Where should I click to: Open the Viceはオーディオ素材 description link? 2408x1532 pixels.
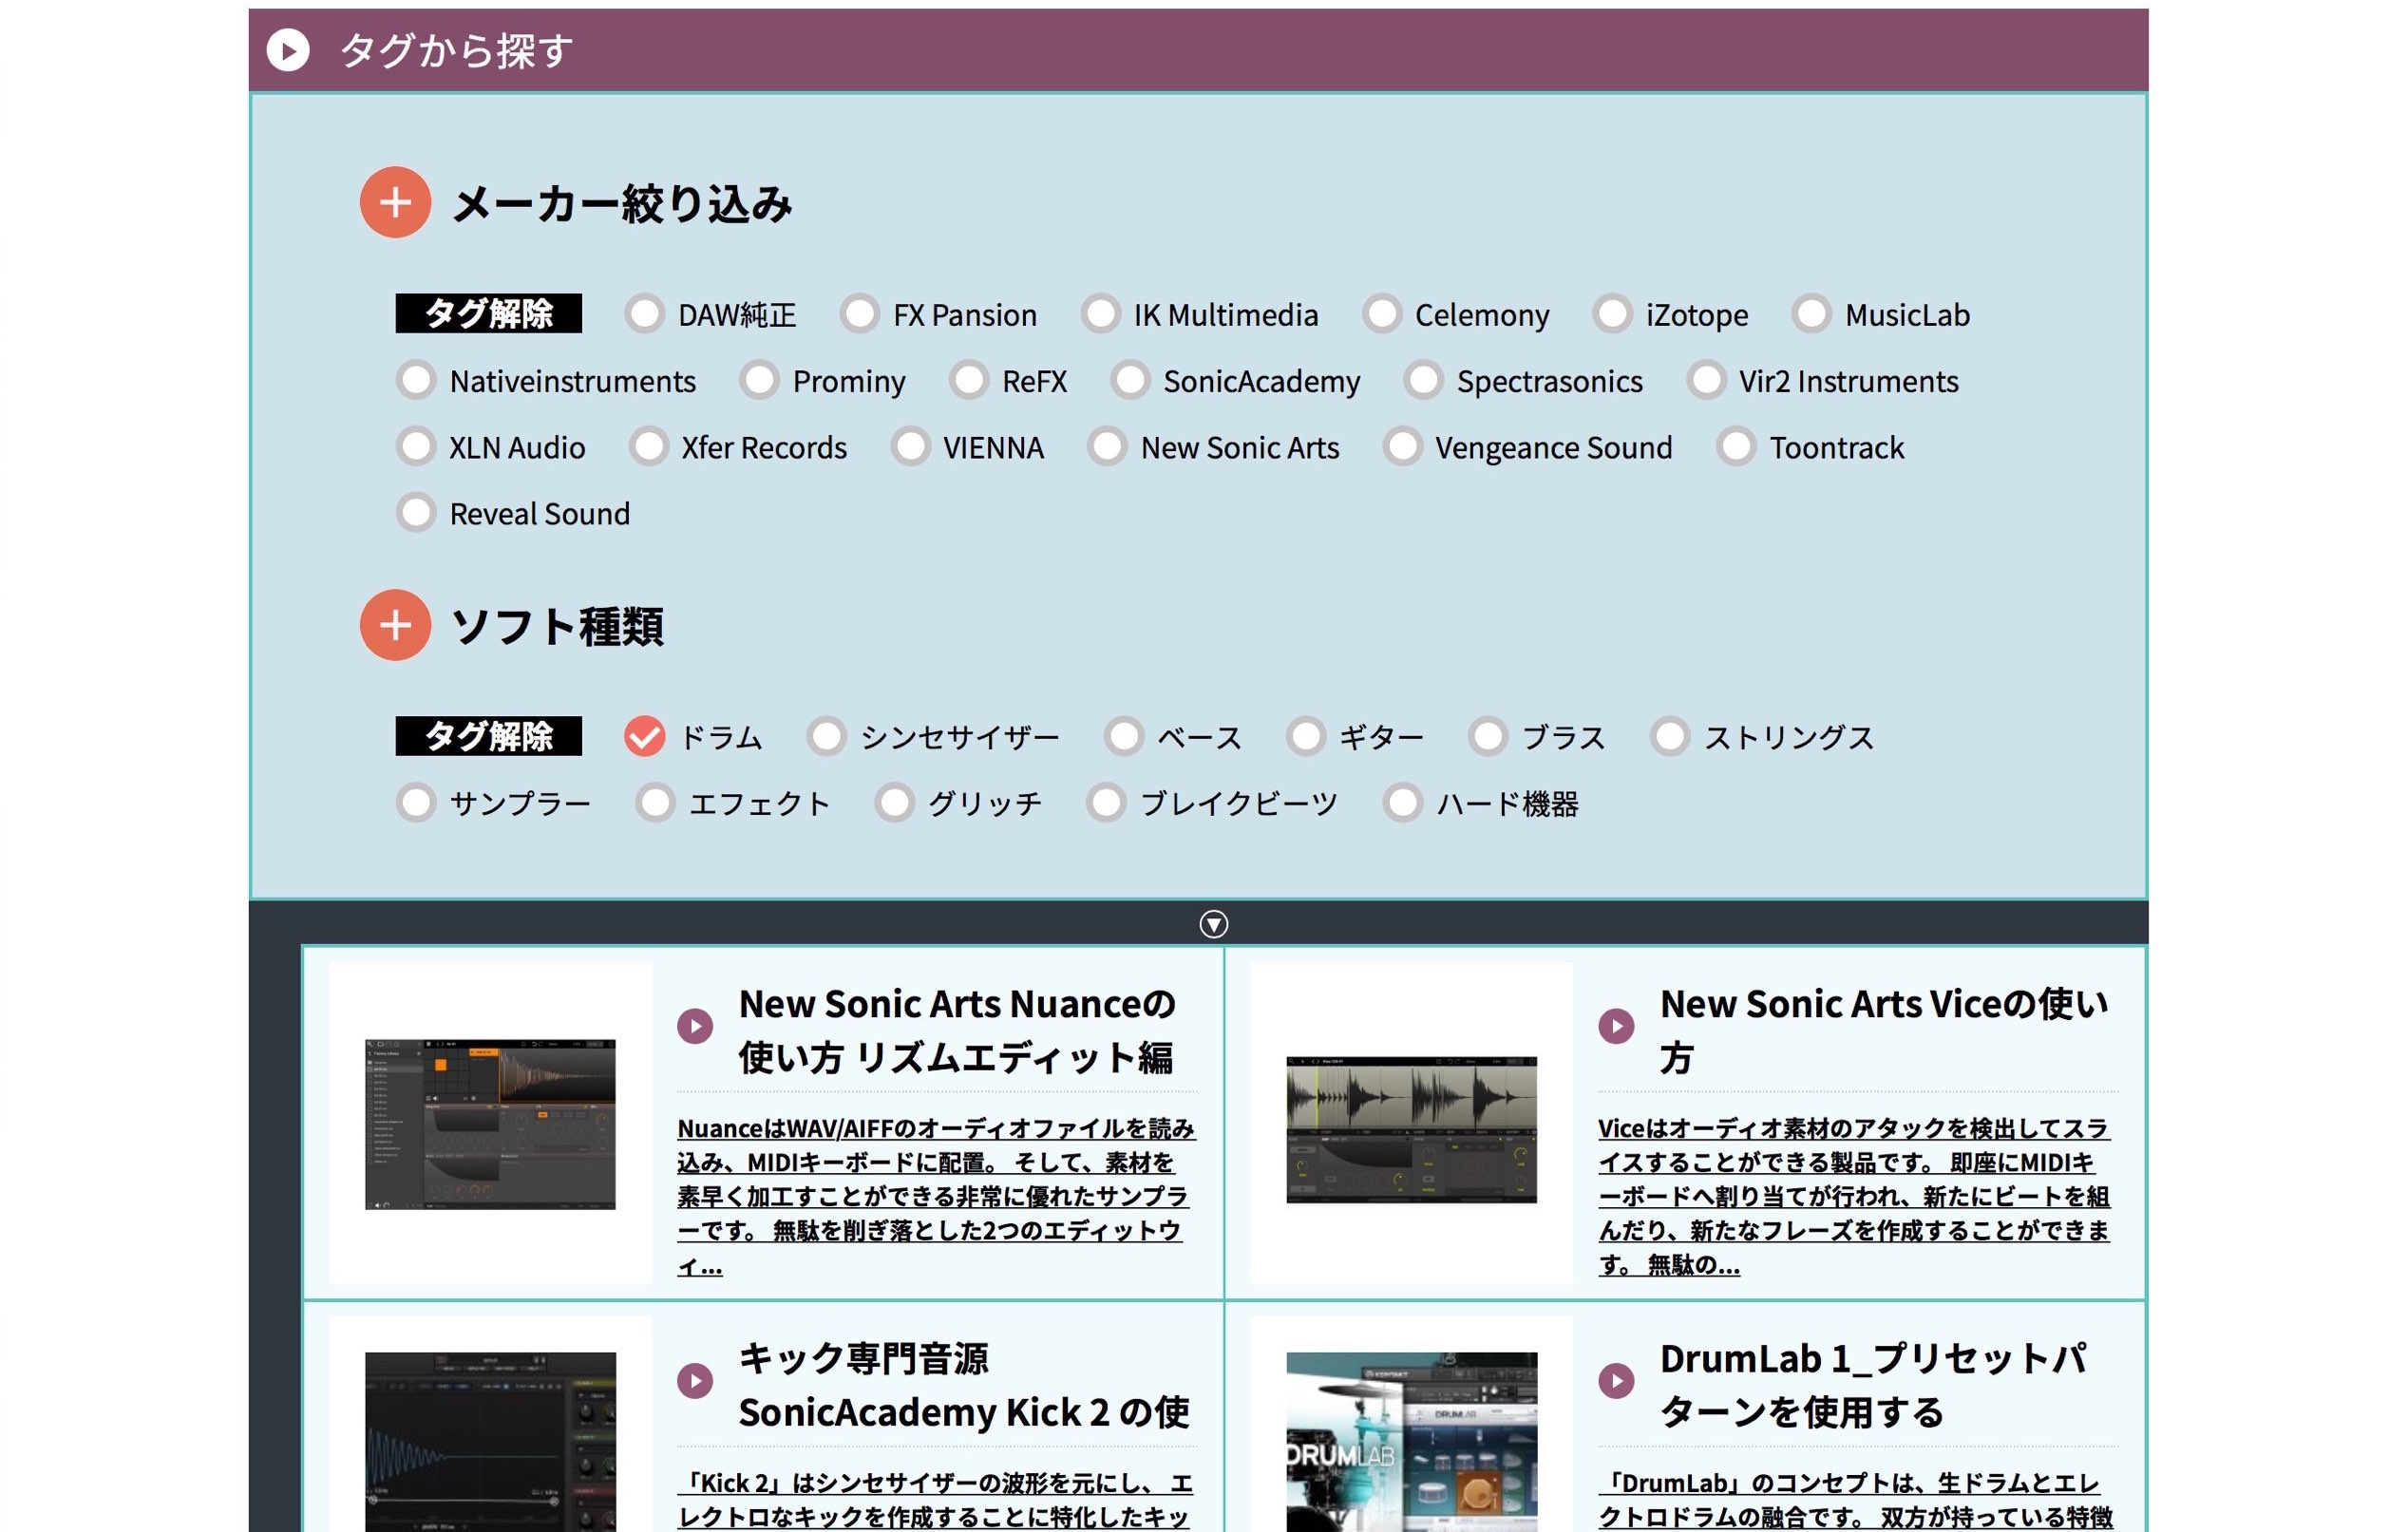click(x=1854, y=1196)
